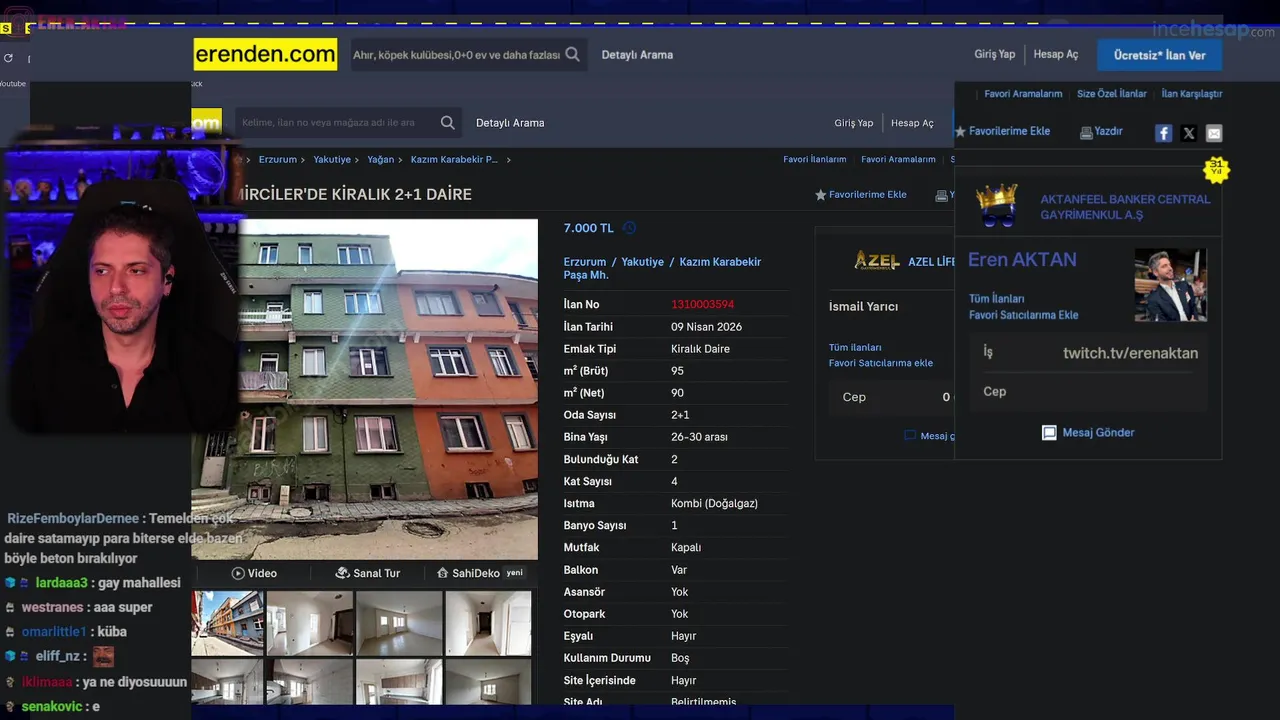Click the erenden.com logo
Screen dimensions: 1280x720
pyautogui.click(x=265, y=54)
